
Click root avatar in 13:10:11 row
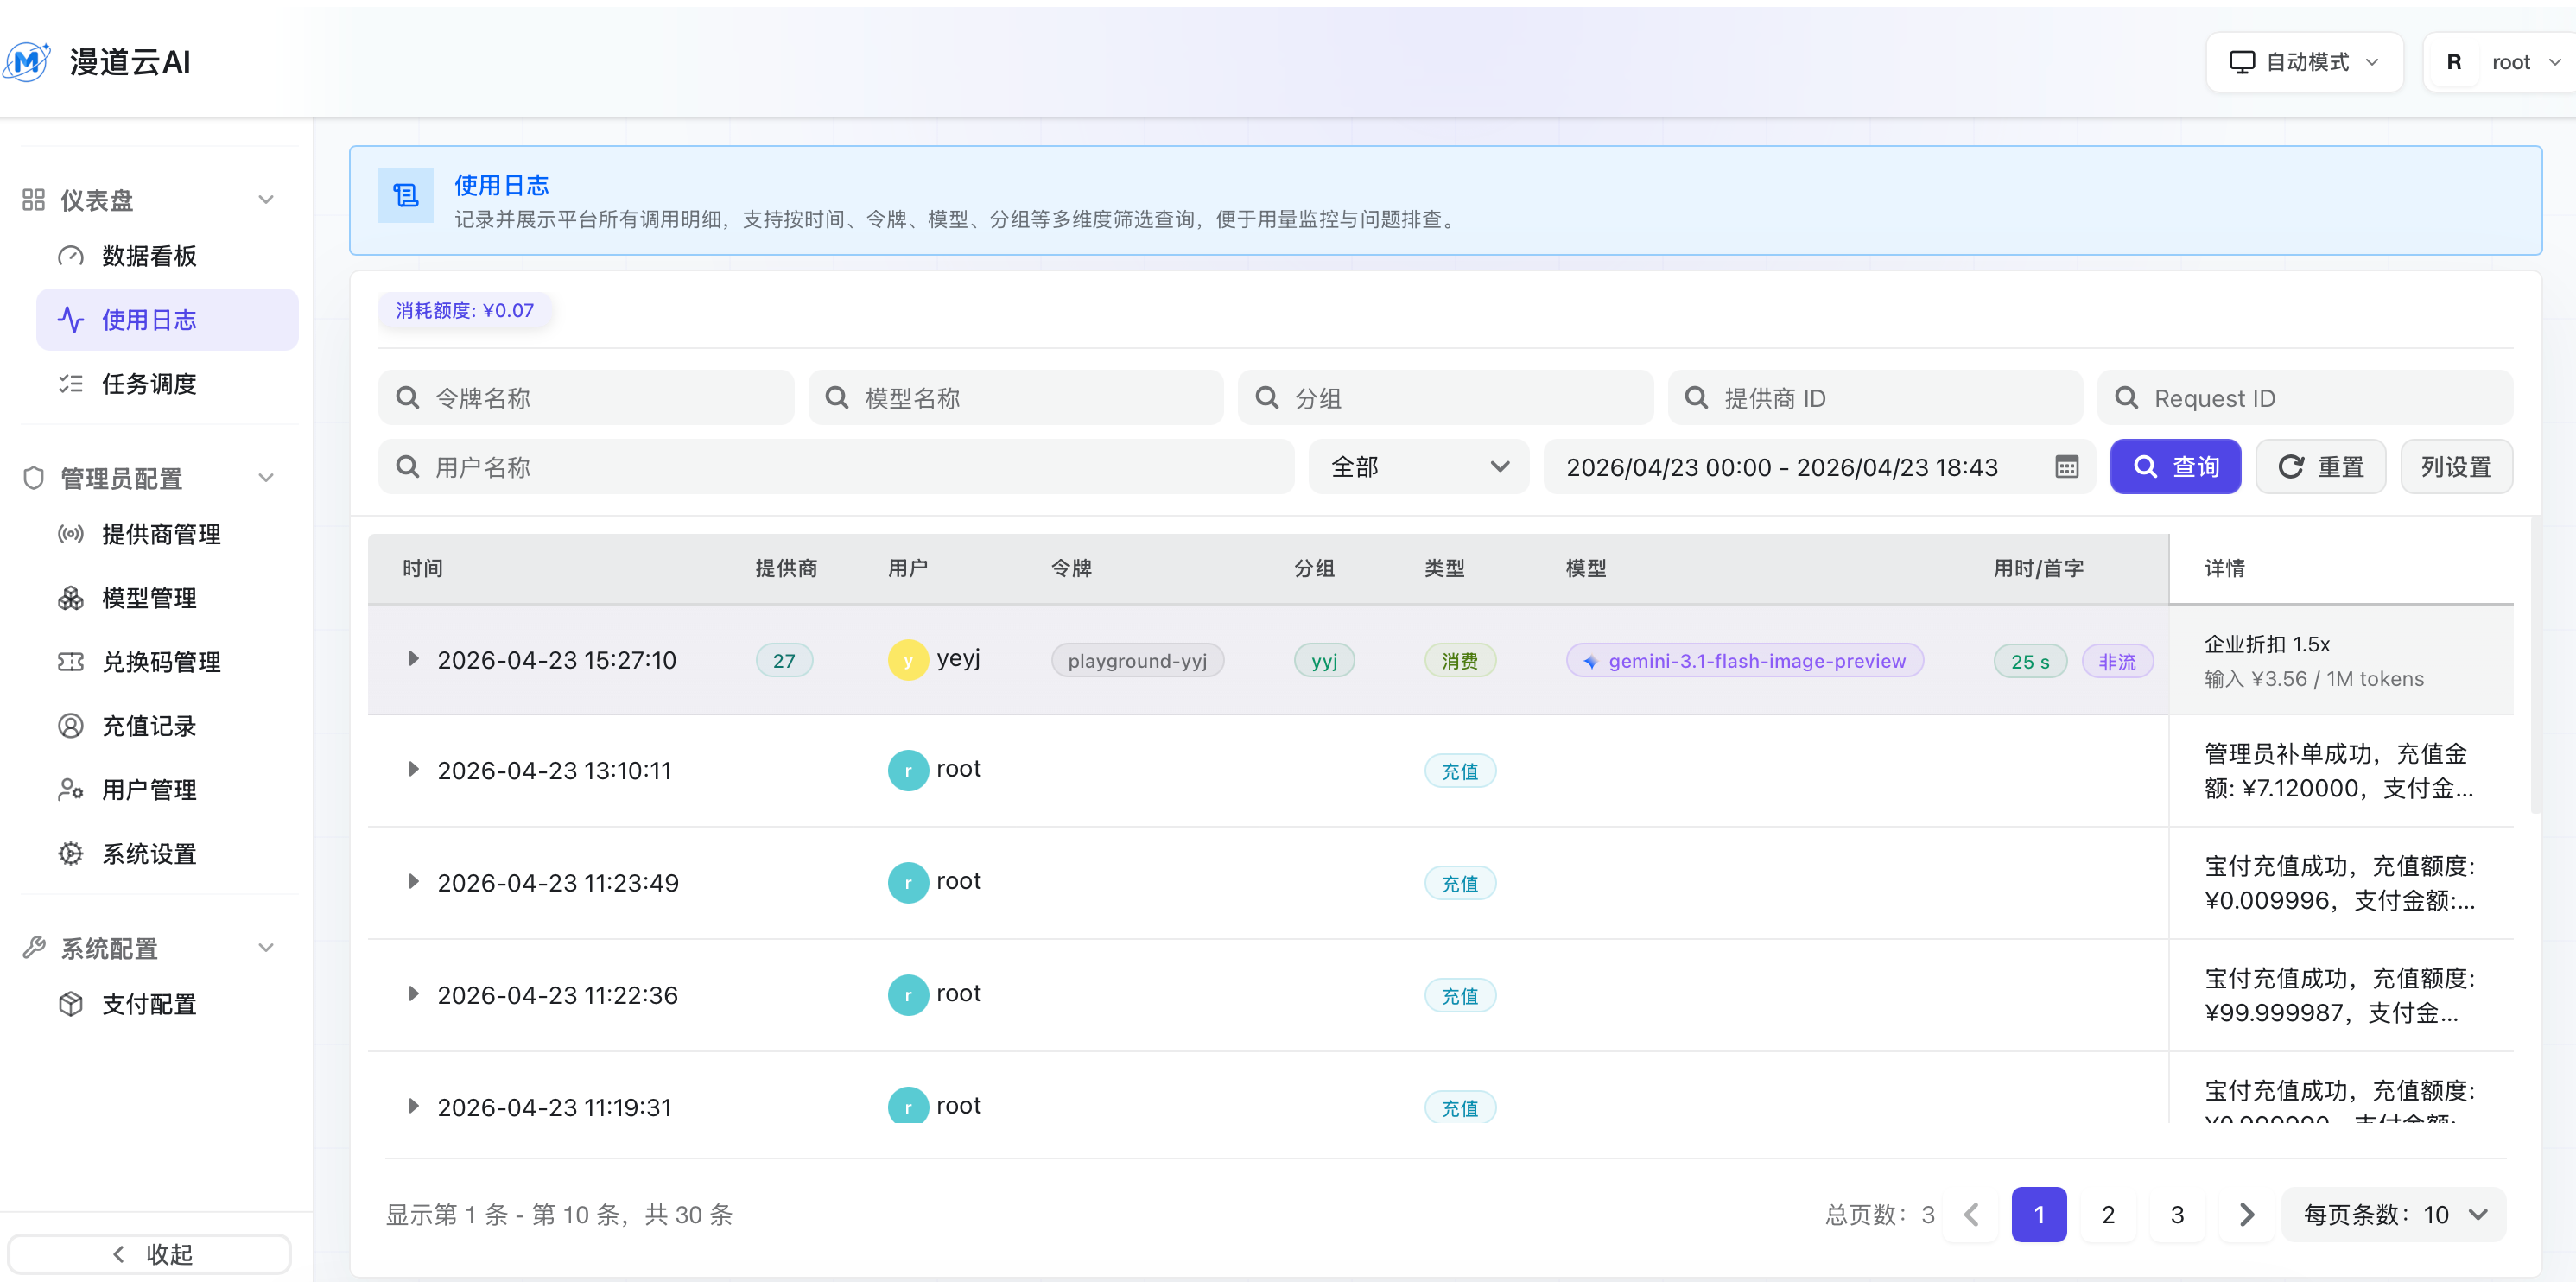pos(908,771)
